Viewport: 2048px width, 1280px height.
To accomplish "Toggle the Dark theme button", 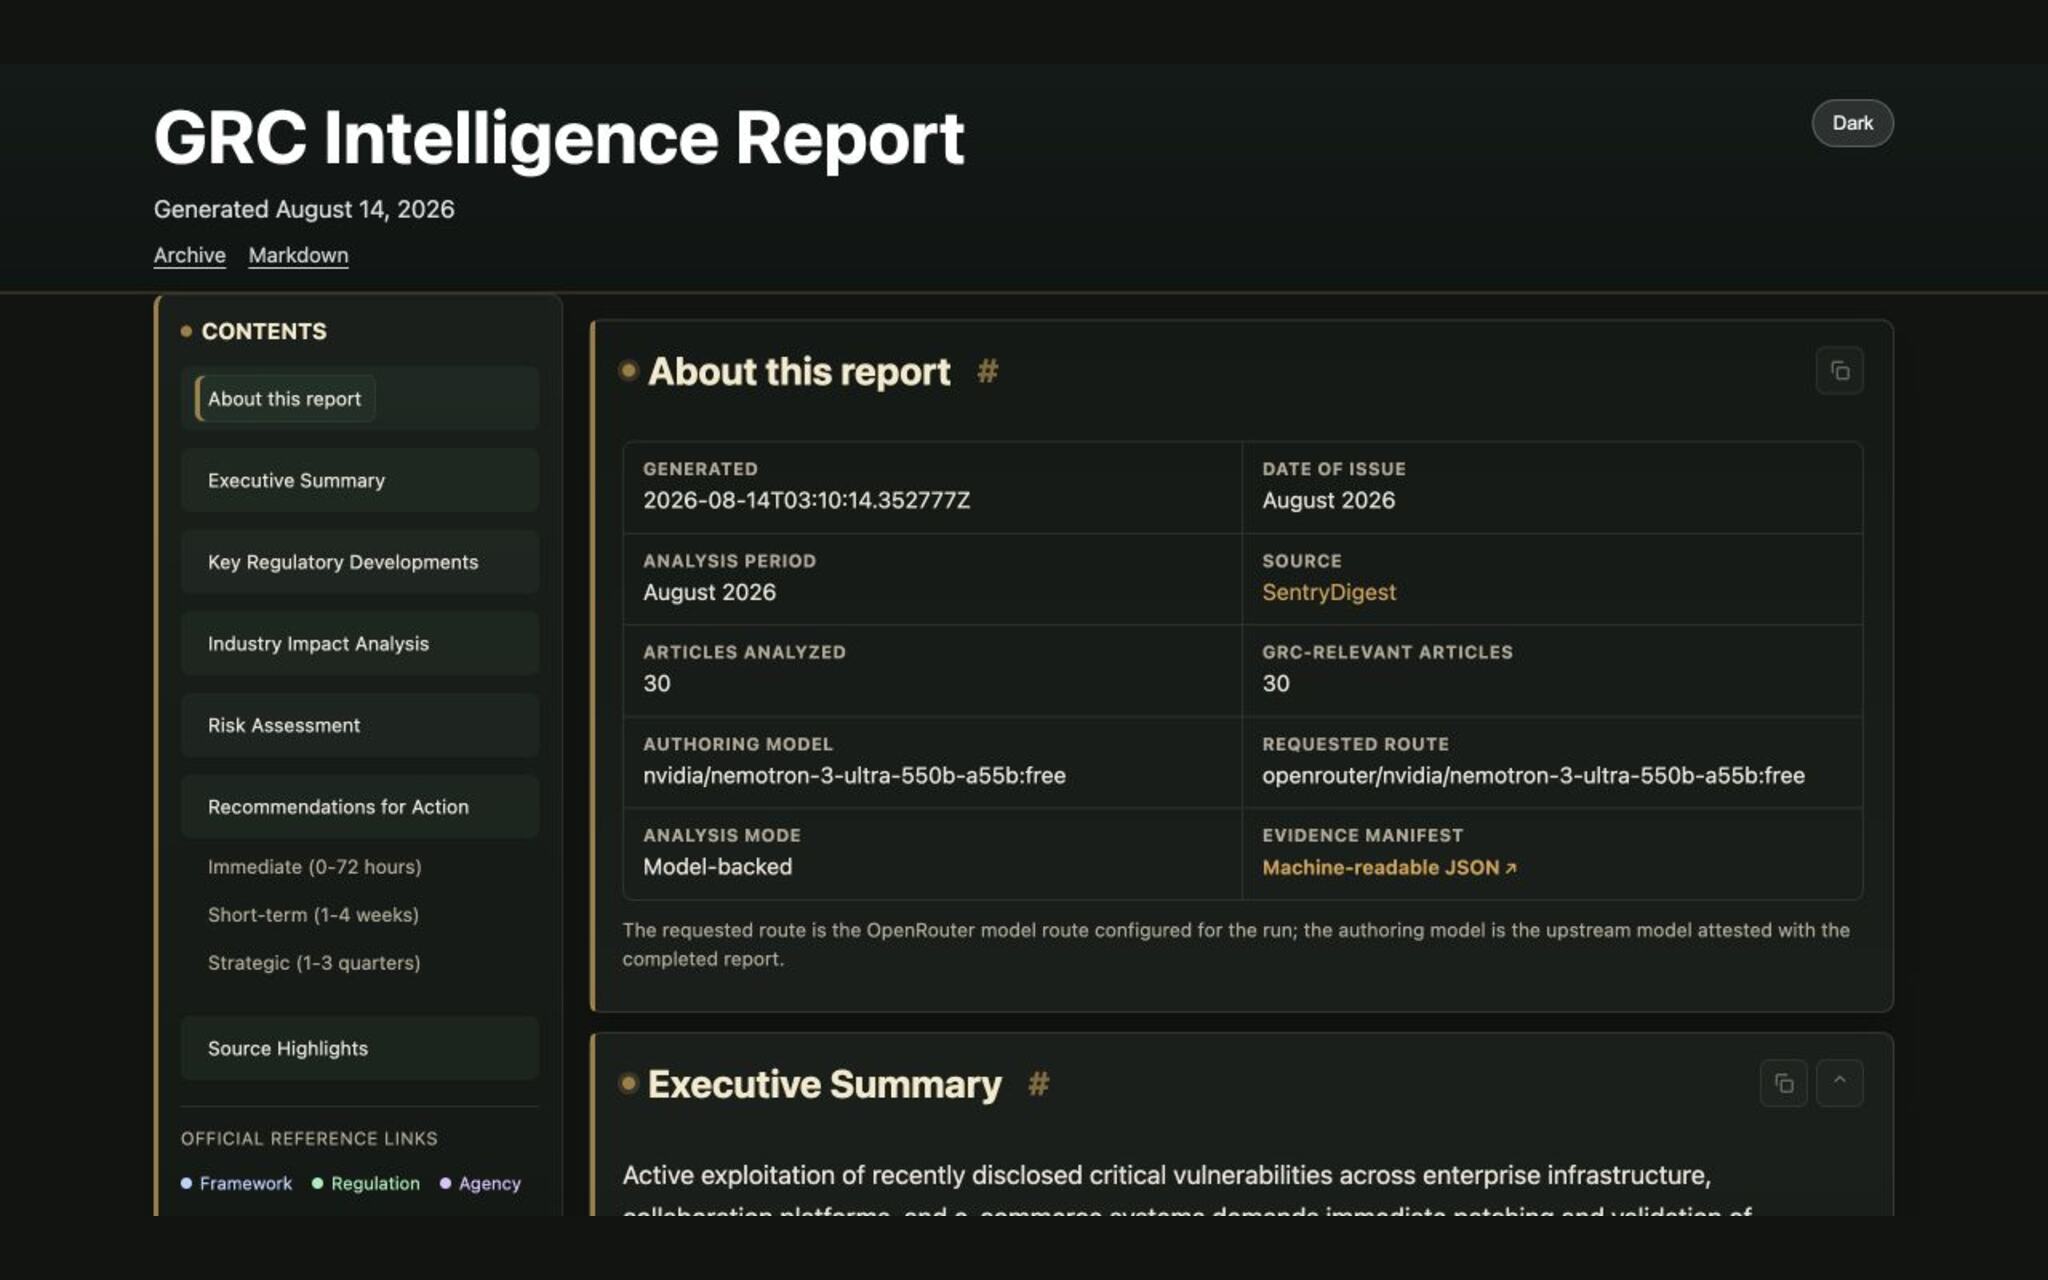I will click(x=1852, y=123).
